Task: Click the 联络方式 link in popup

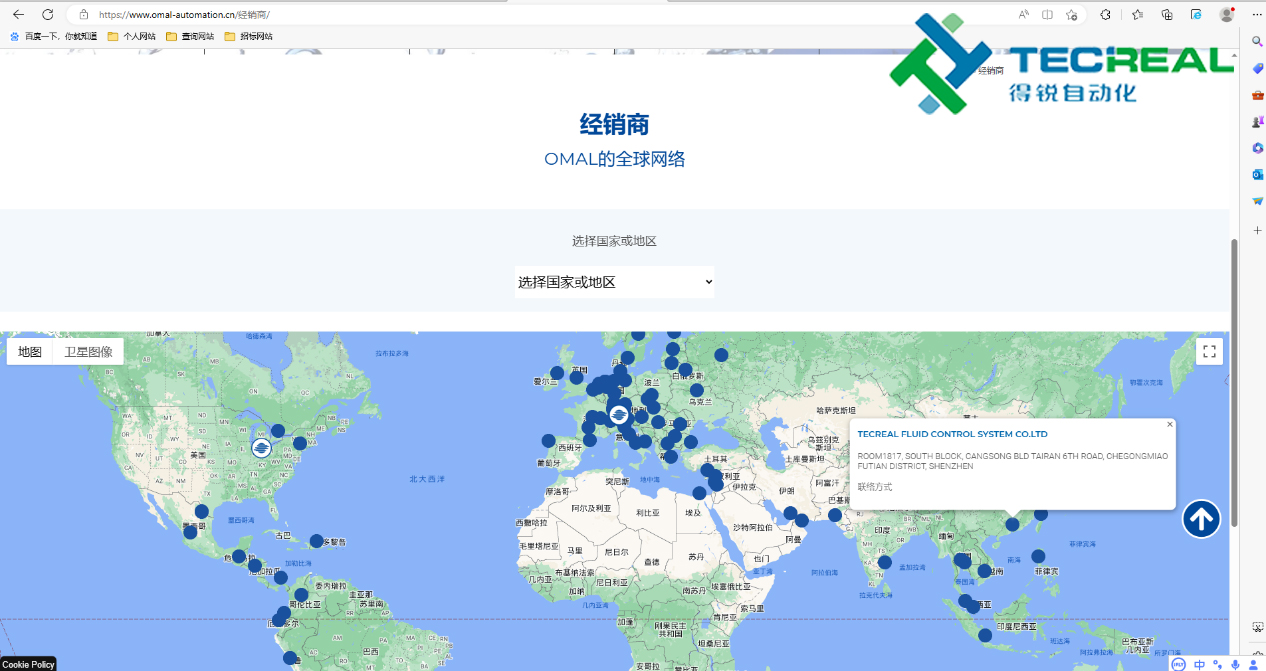Action: tap(874, 487)
